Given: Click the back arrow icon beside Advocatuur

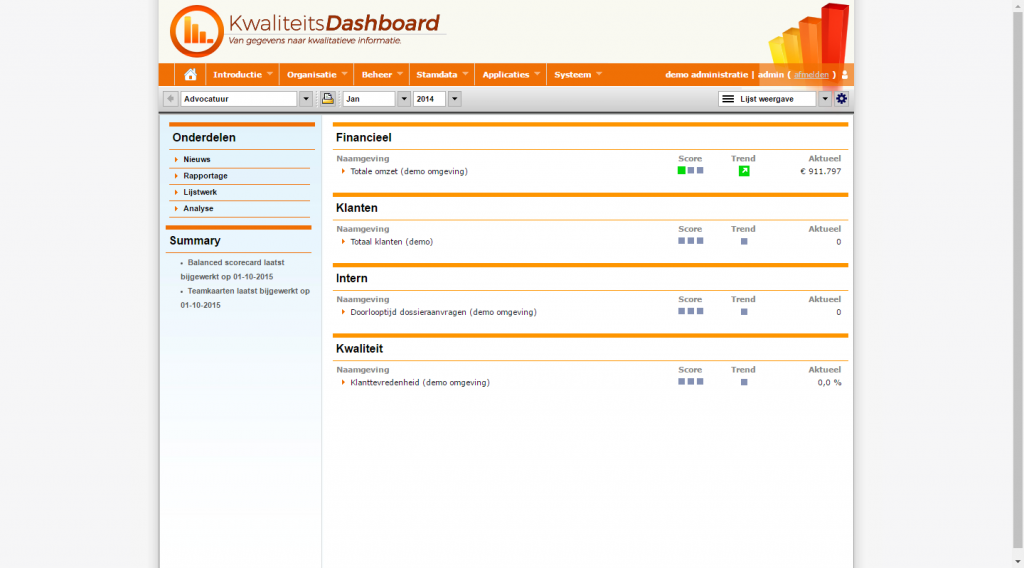Looking at the screenshot, I should pos(170,99).
